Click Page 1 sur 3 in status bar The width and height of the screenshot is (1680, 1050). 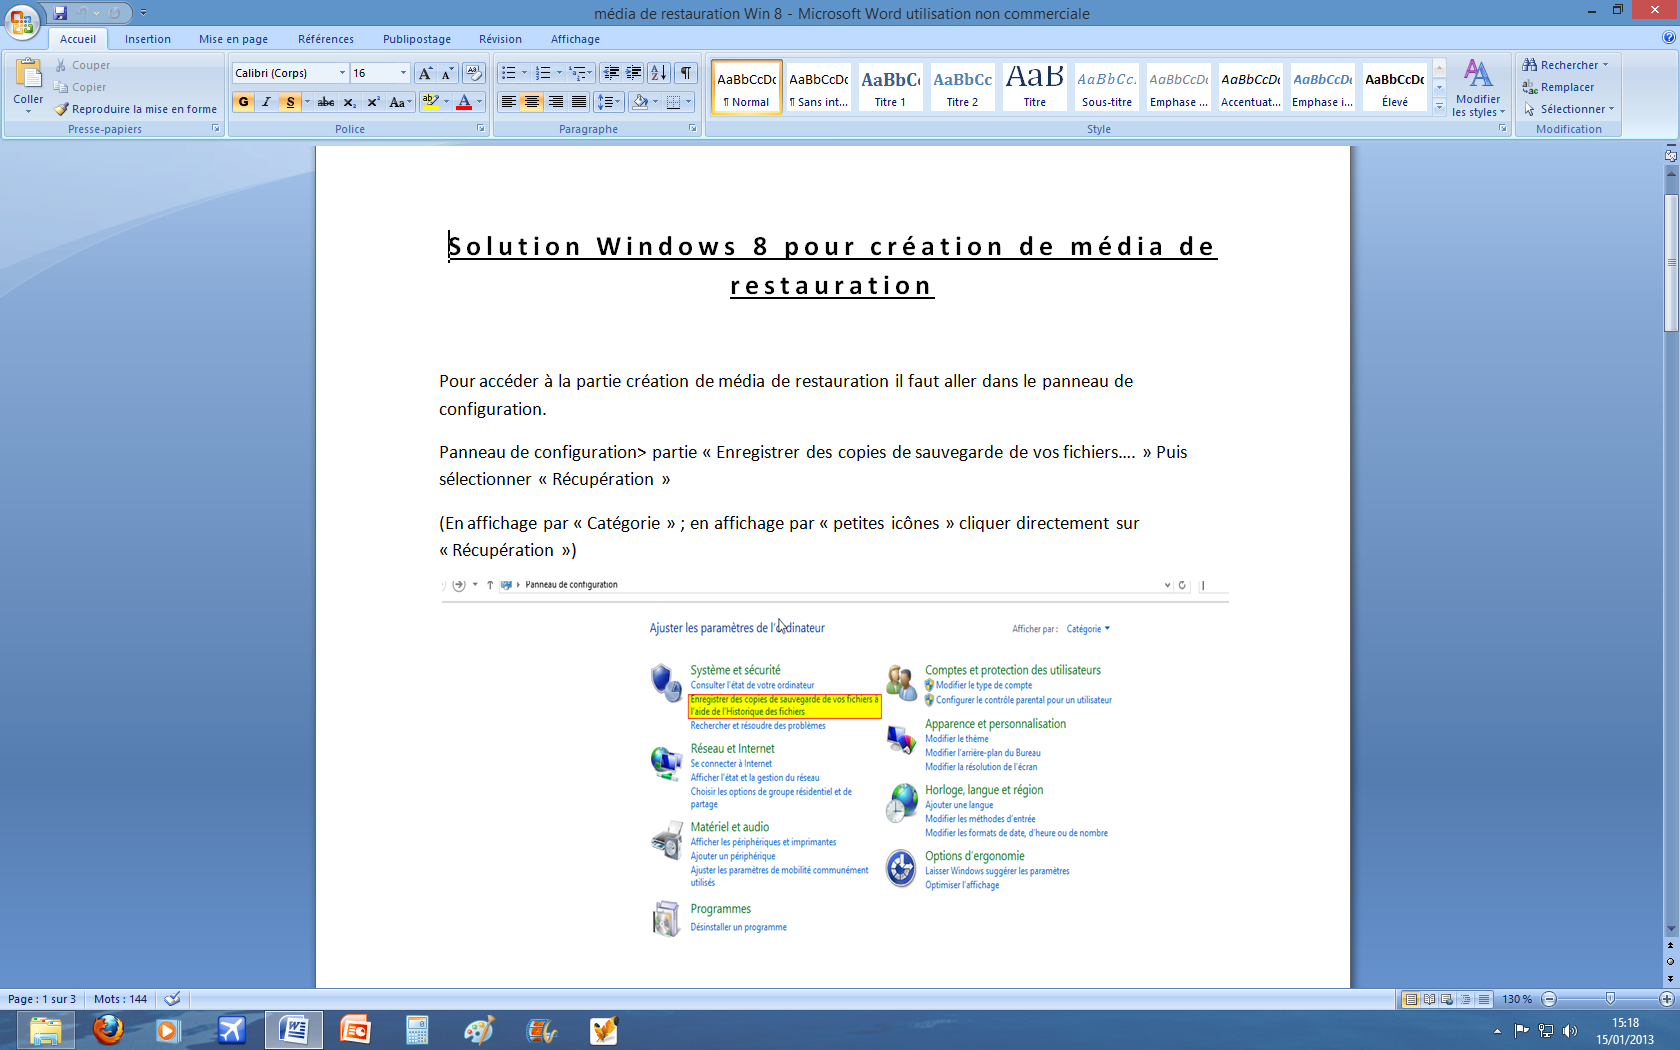click(42, 999)
